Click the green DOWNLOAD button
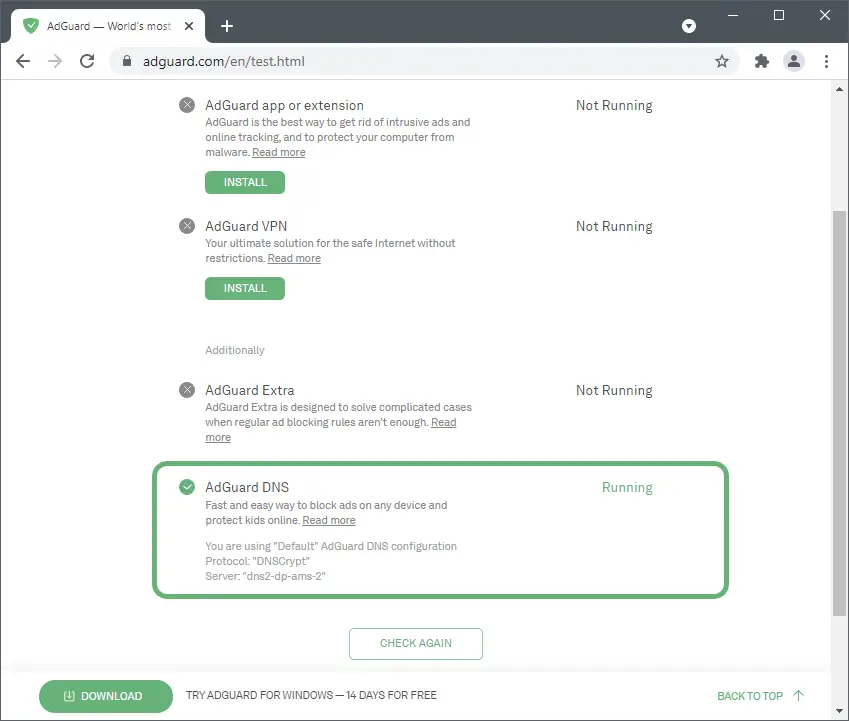The width and height of the screenshot is (849, 721). pyautogui.click(x=106, y=696)
